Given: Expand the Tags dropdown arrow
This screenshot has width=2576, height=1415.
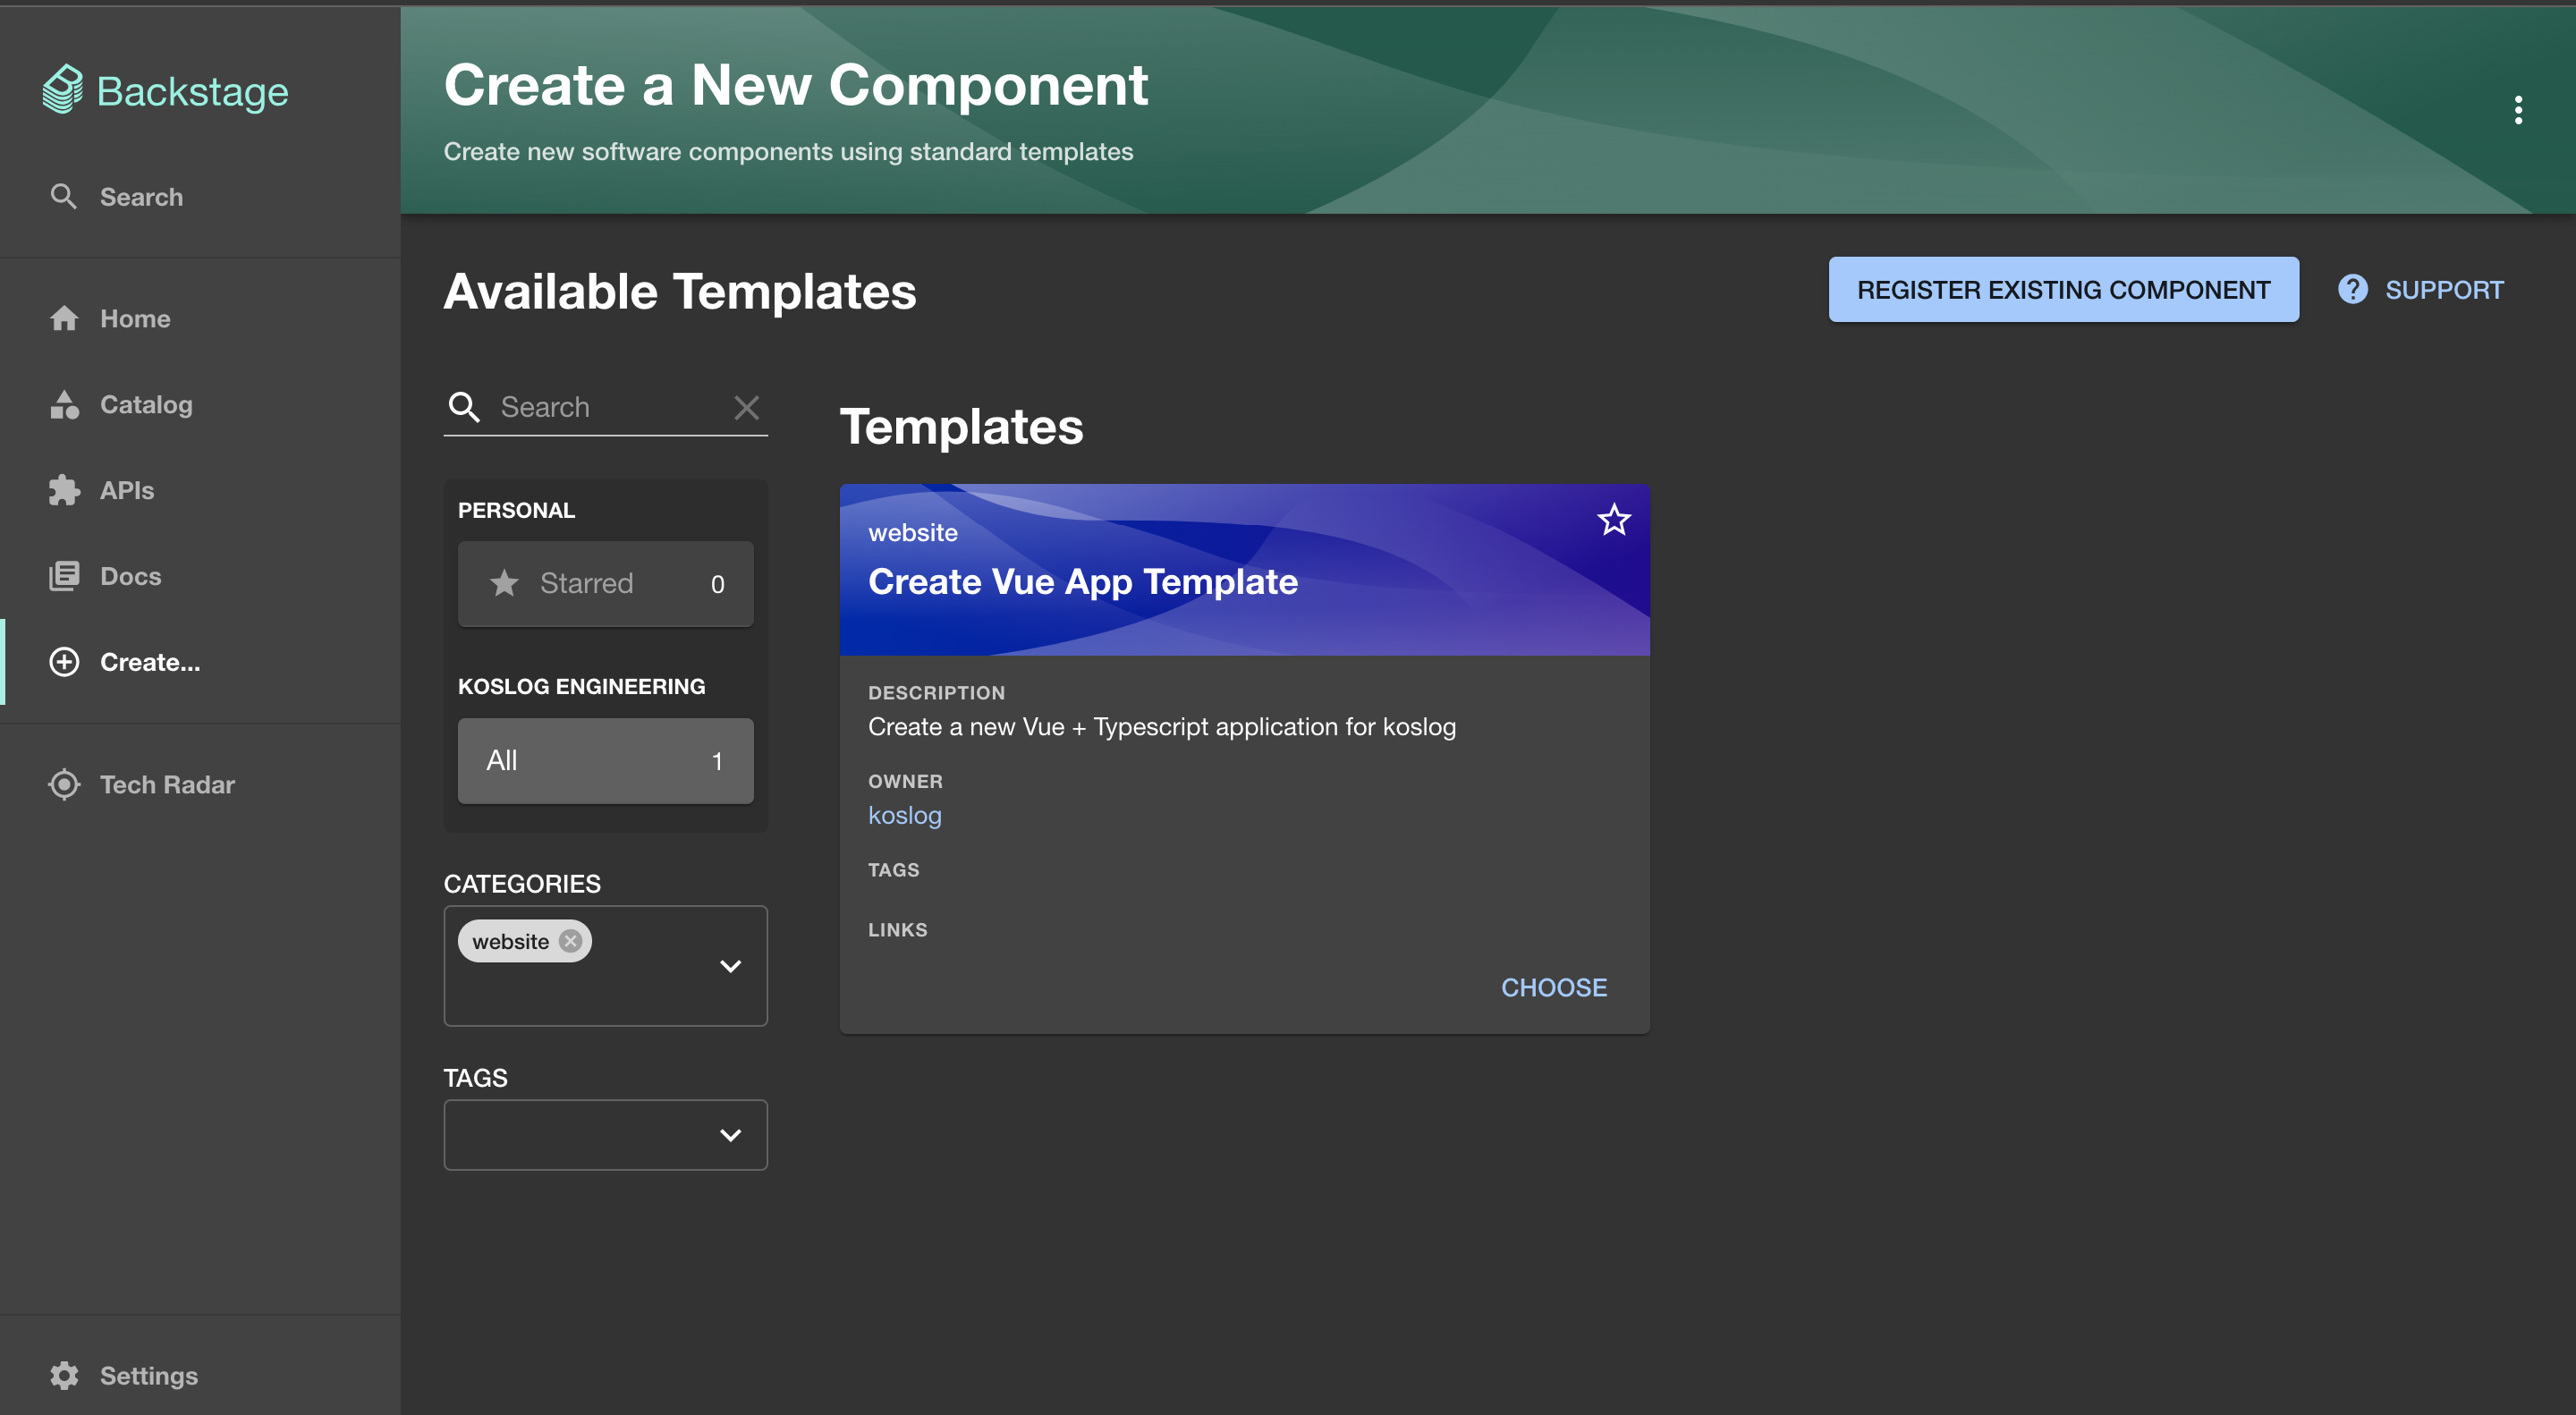Looking at the screenshot, I should click(731, 1135).
